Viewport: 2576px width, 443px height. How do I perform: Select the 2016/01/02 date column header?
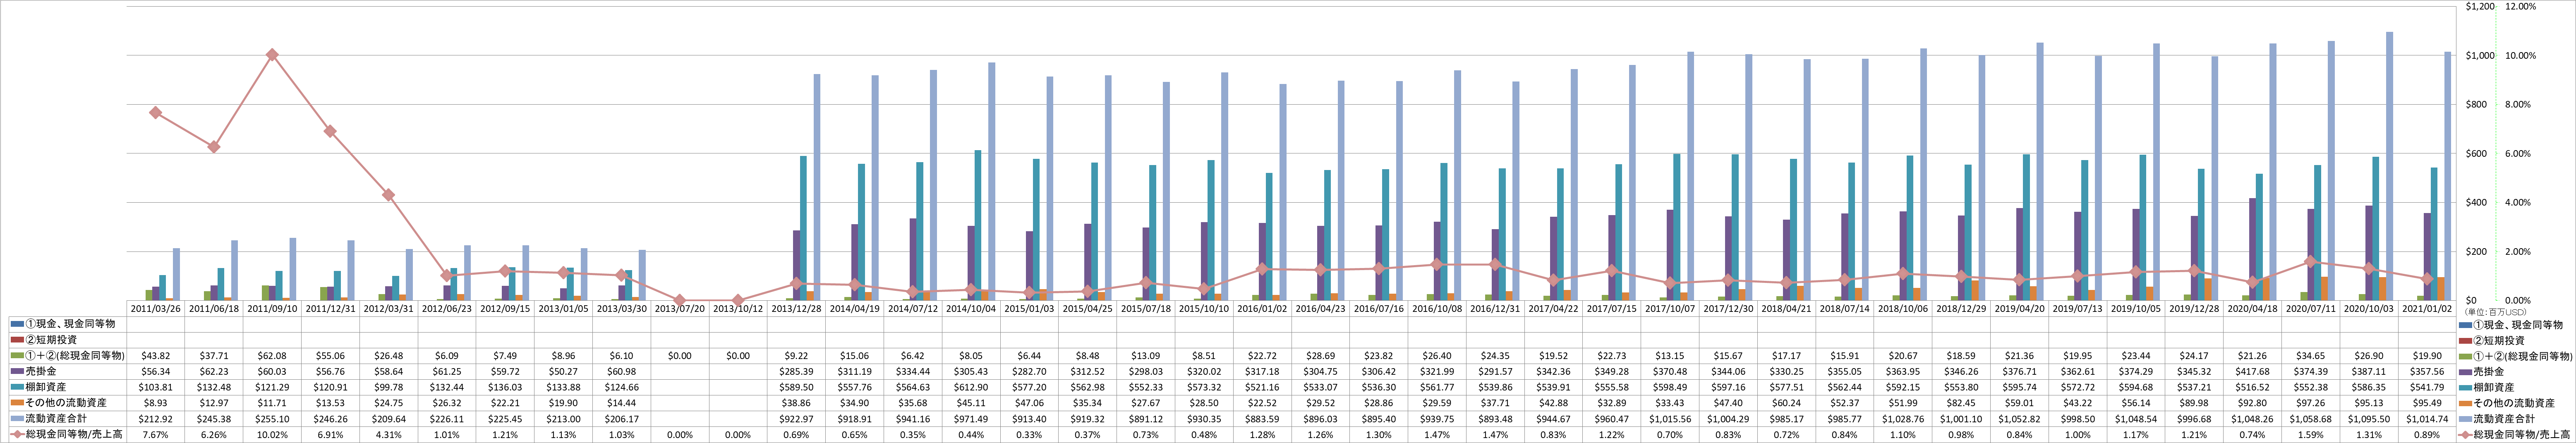point(1262,308)
